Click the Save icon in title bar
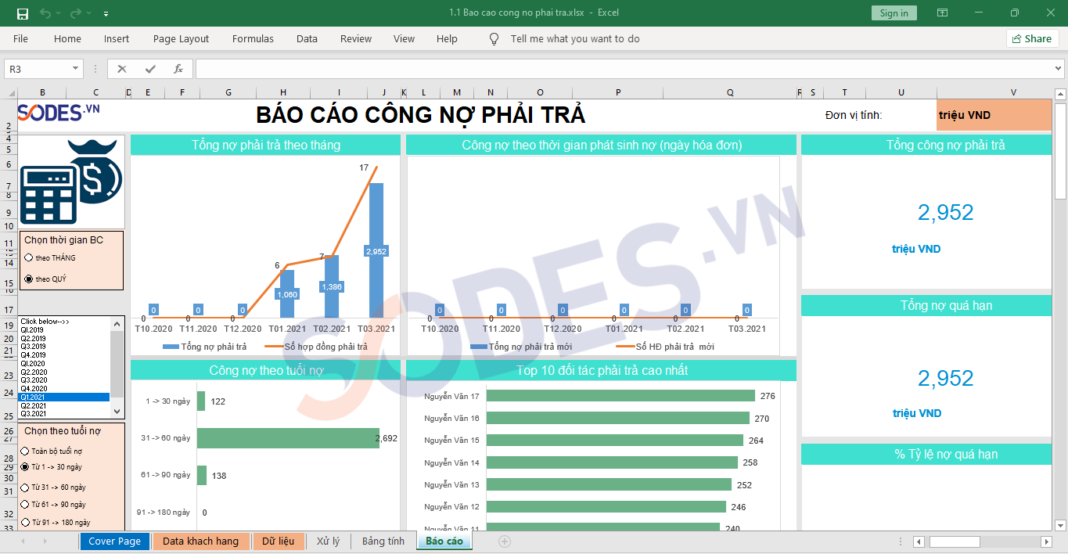 tap(22, 14)
